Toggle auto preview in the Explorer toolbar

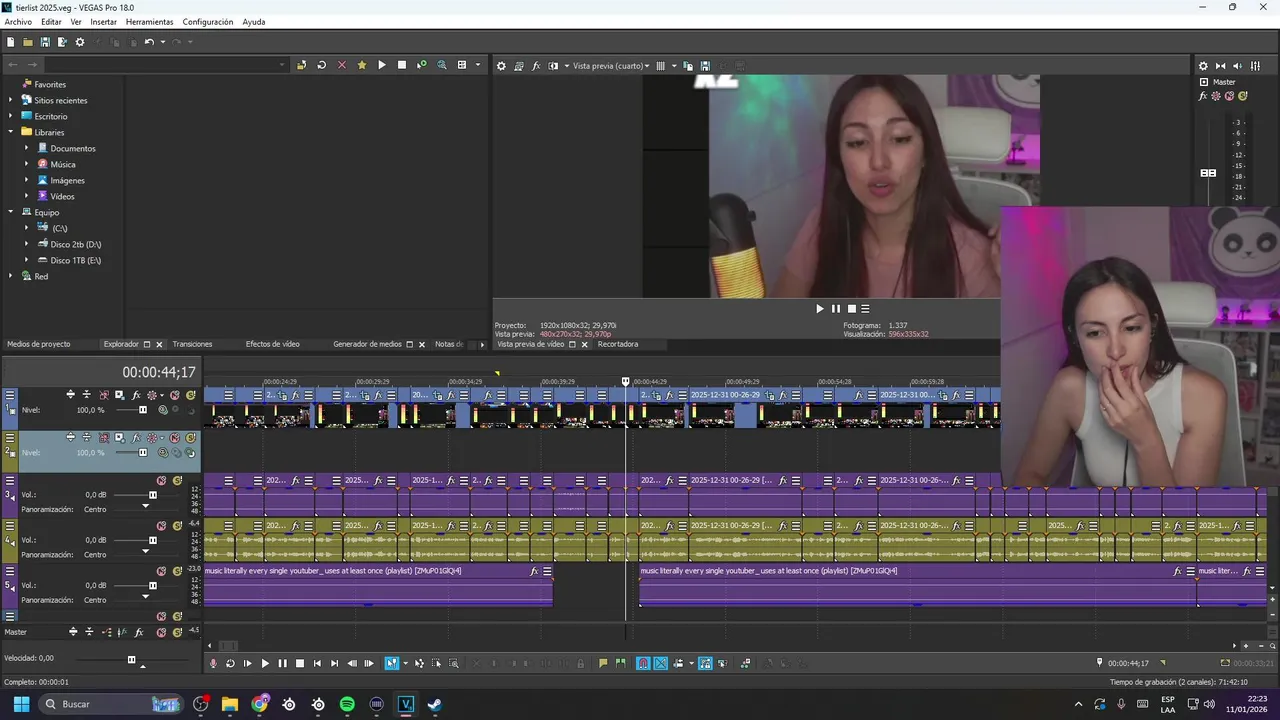[421, 65]
